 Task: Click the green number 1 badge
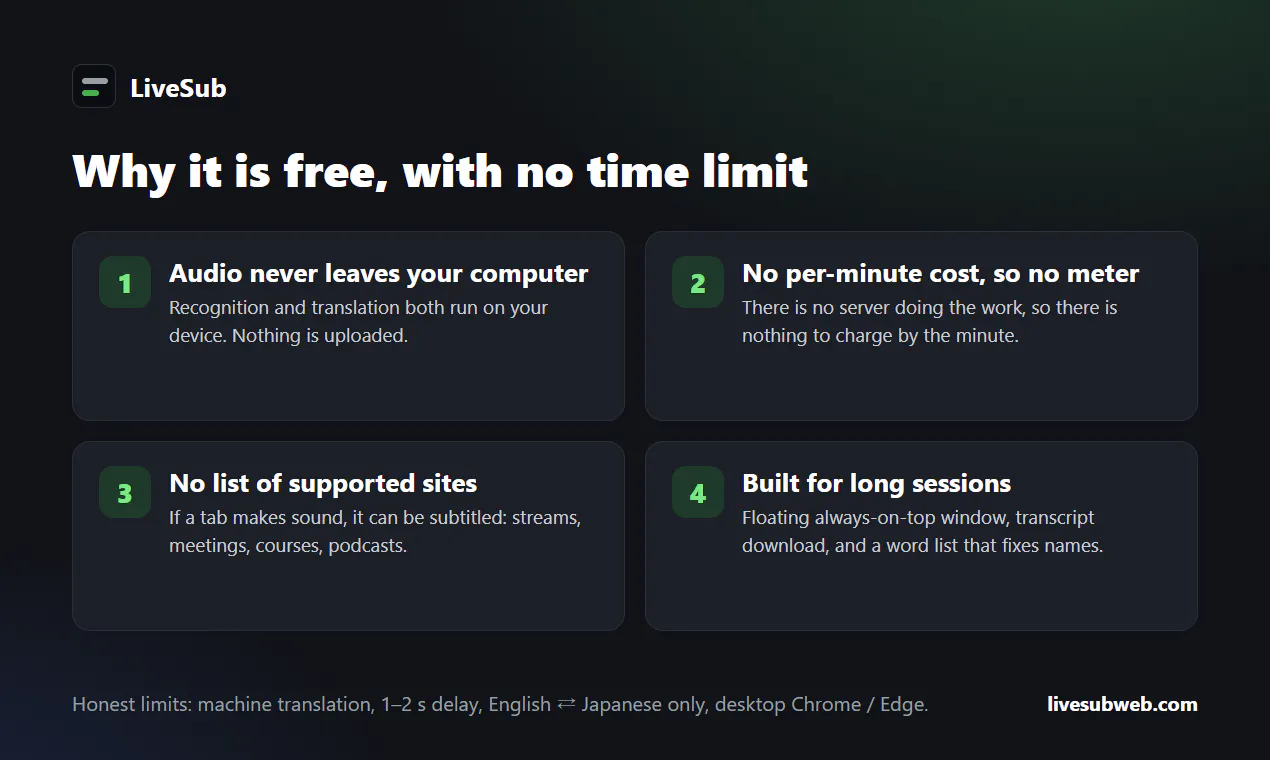[125, 283]
